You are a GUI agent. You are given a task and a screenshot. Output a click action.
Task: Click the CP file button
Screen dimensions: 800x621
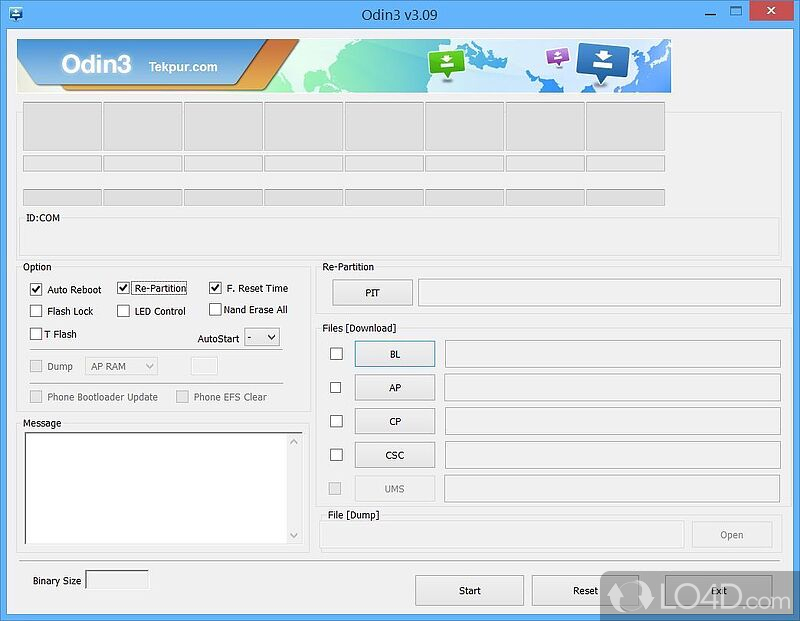(x=395, y=421)
